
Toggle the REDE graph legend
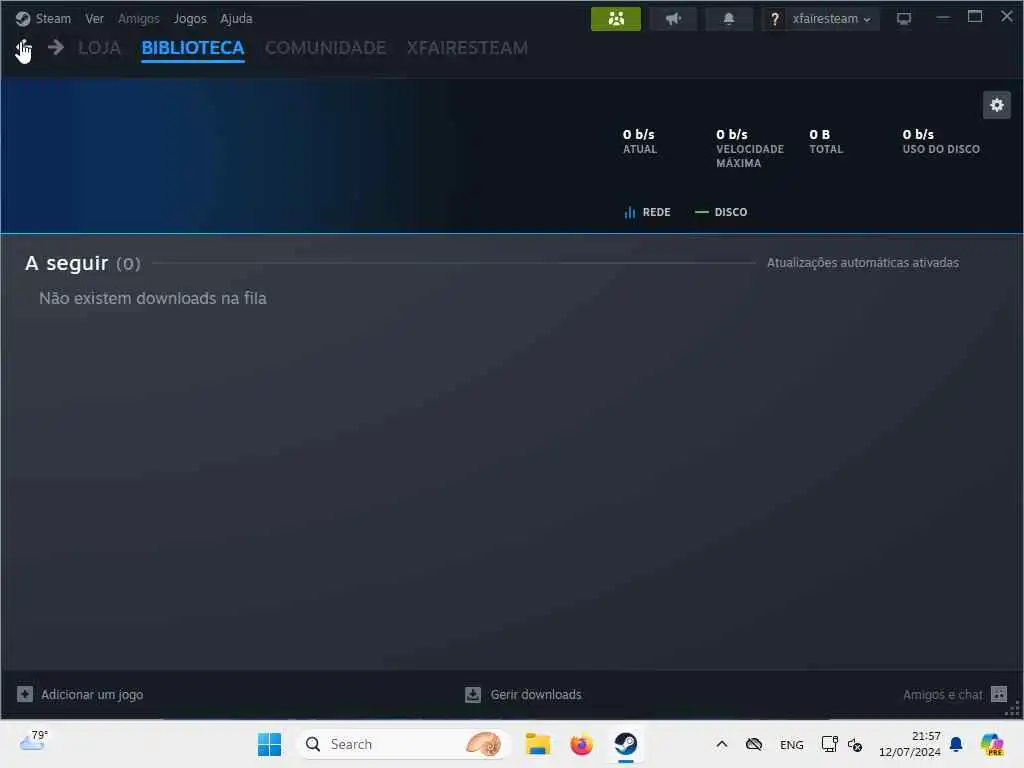point(647,212)
